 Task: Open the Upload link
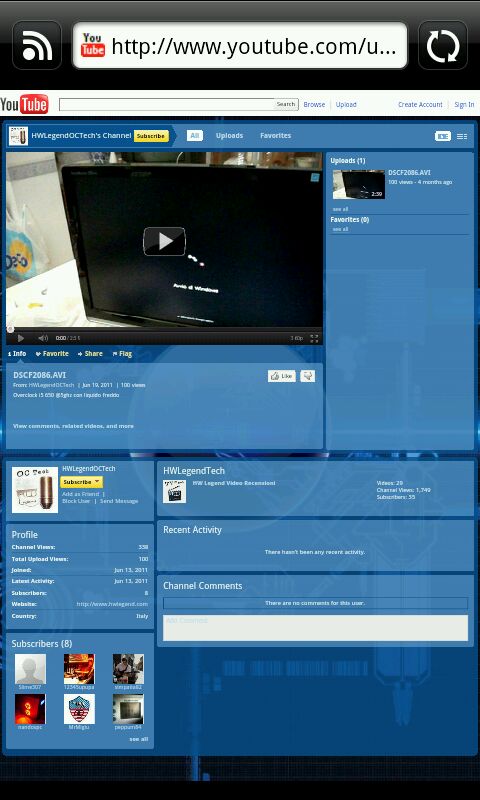pos(346,105)
